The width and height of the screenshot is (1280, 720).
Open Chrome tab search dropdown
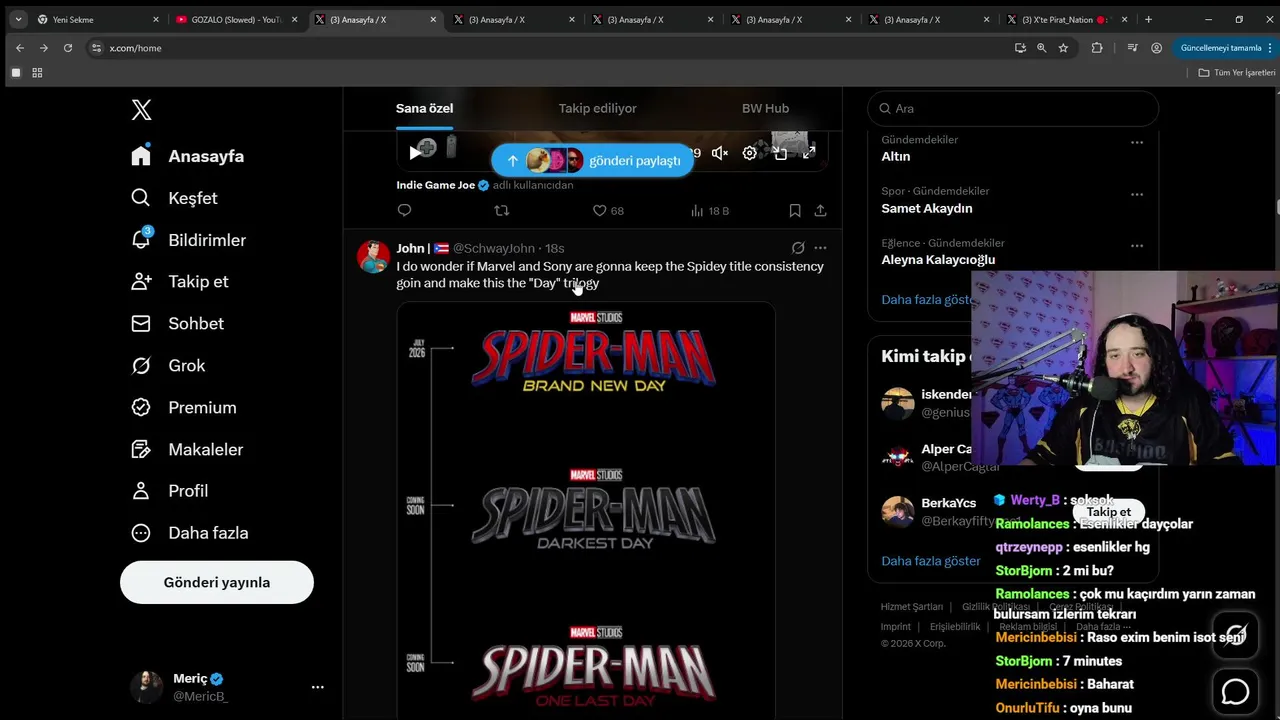pos(18,19)
